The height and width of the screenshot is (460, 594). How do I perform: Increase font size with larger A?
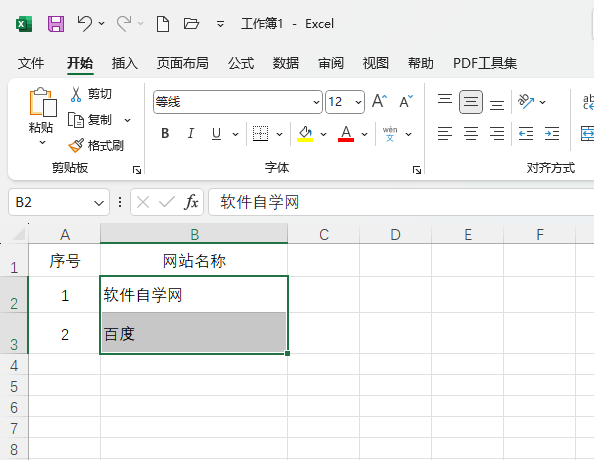point(379,102)
